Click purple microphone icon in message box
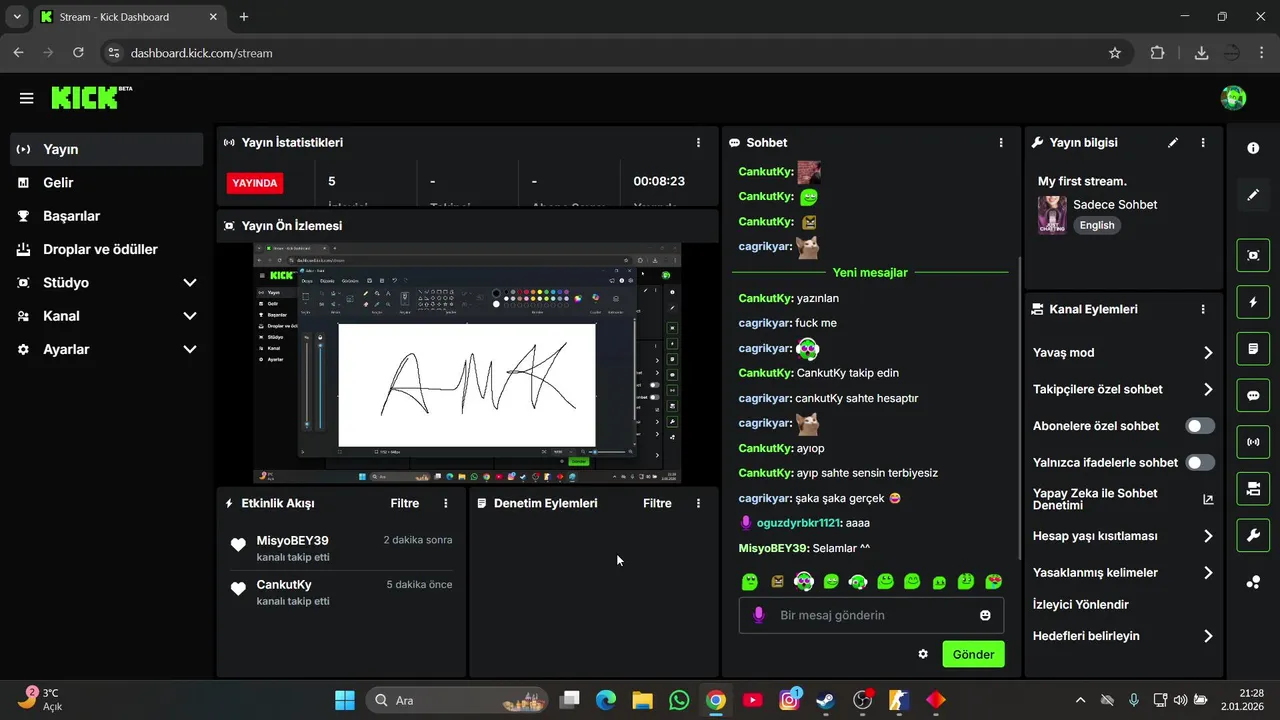The height and width of the screenshot is (720, 1280). pyautogui.click(x=759, y=615)
